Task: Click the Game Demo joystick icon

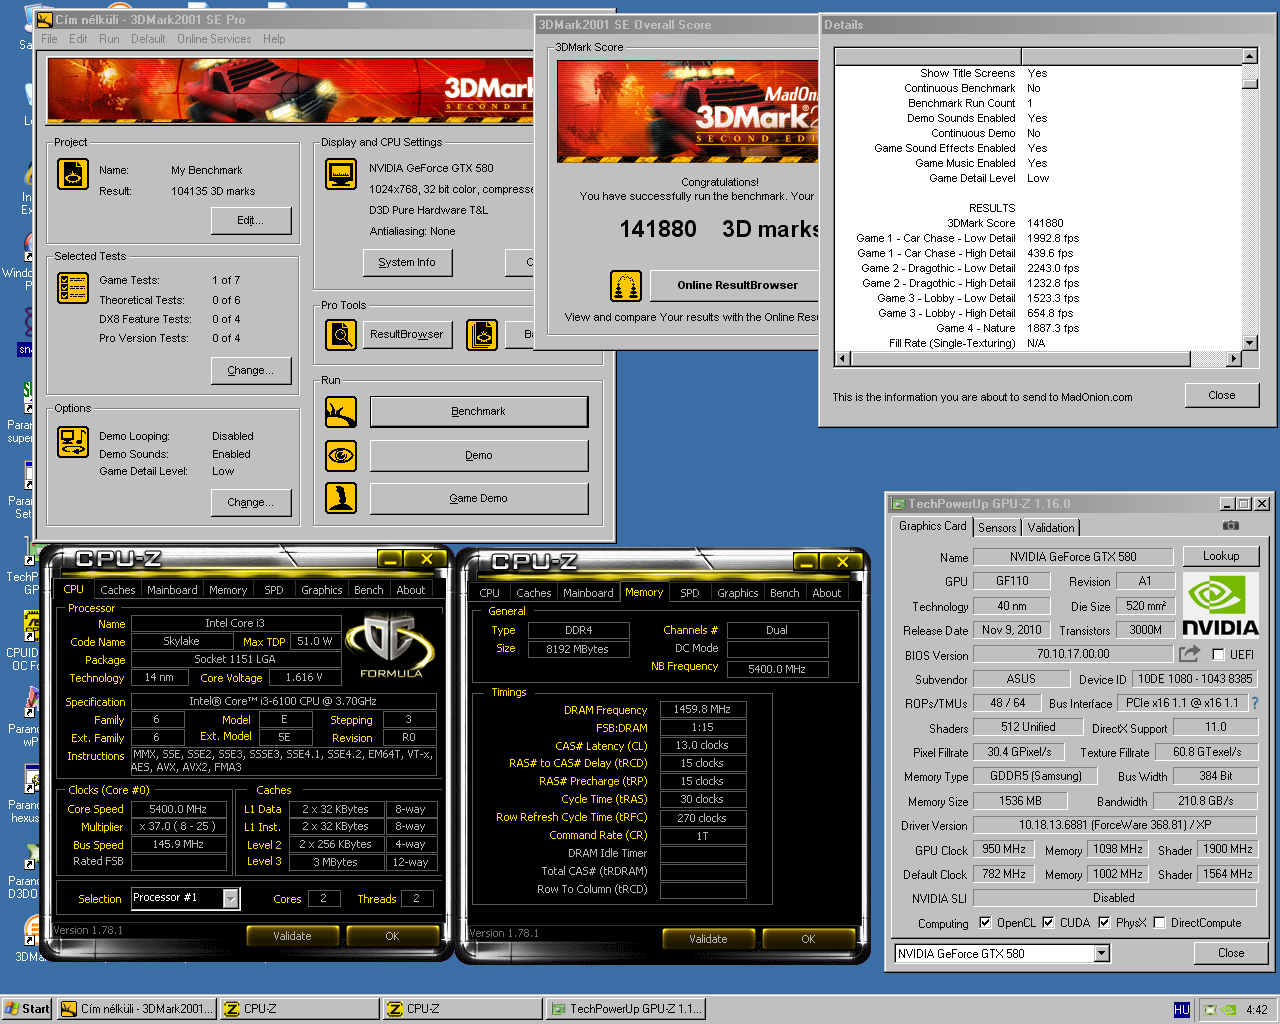Action: click(x=341, y=498)
